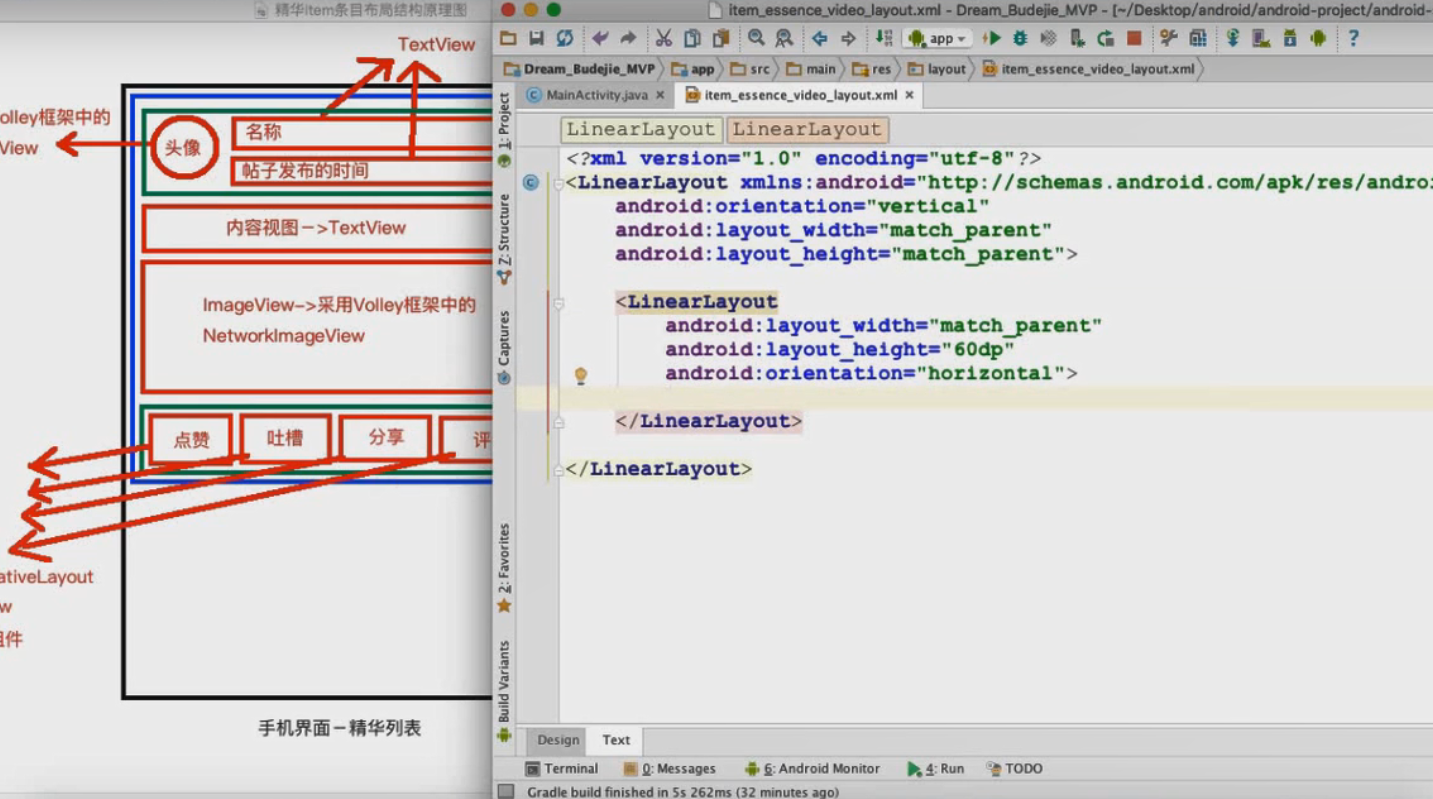Navigate Back with left arrow icon
This screenshot has height=799, width=1433.
click(820, 38)
